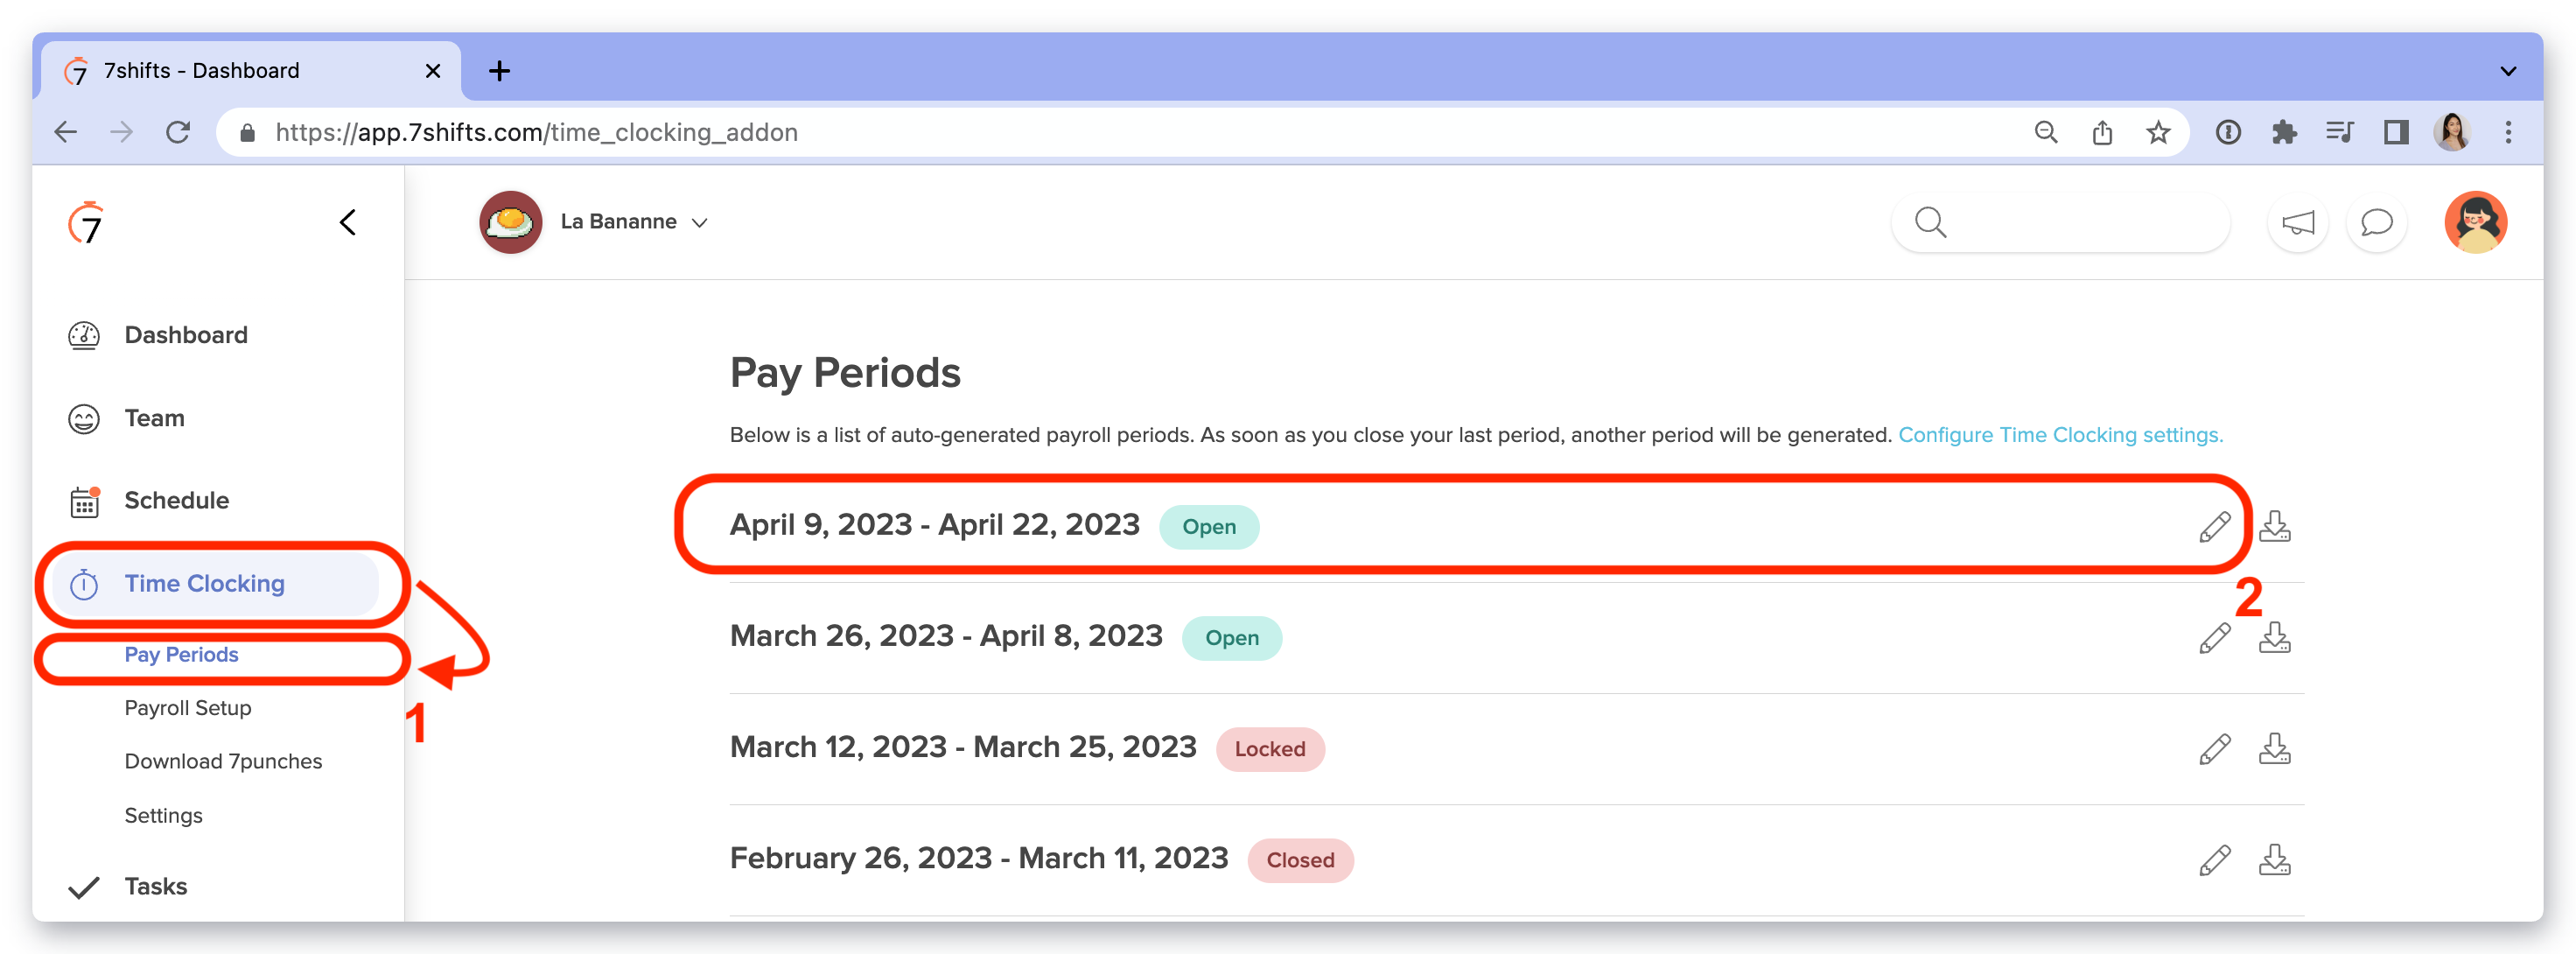Download the March 26 – April 8 pay period
The height and width of the screenshot is (954, 2576).
(2274, 638)
